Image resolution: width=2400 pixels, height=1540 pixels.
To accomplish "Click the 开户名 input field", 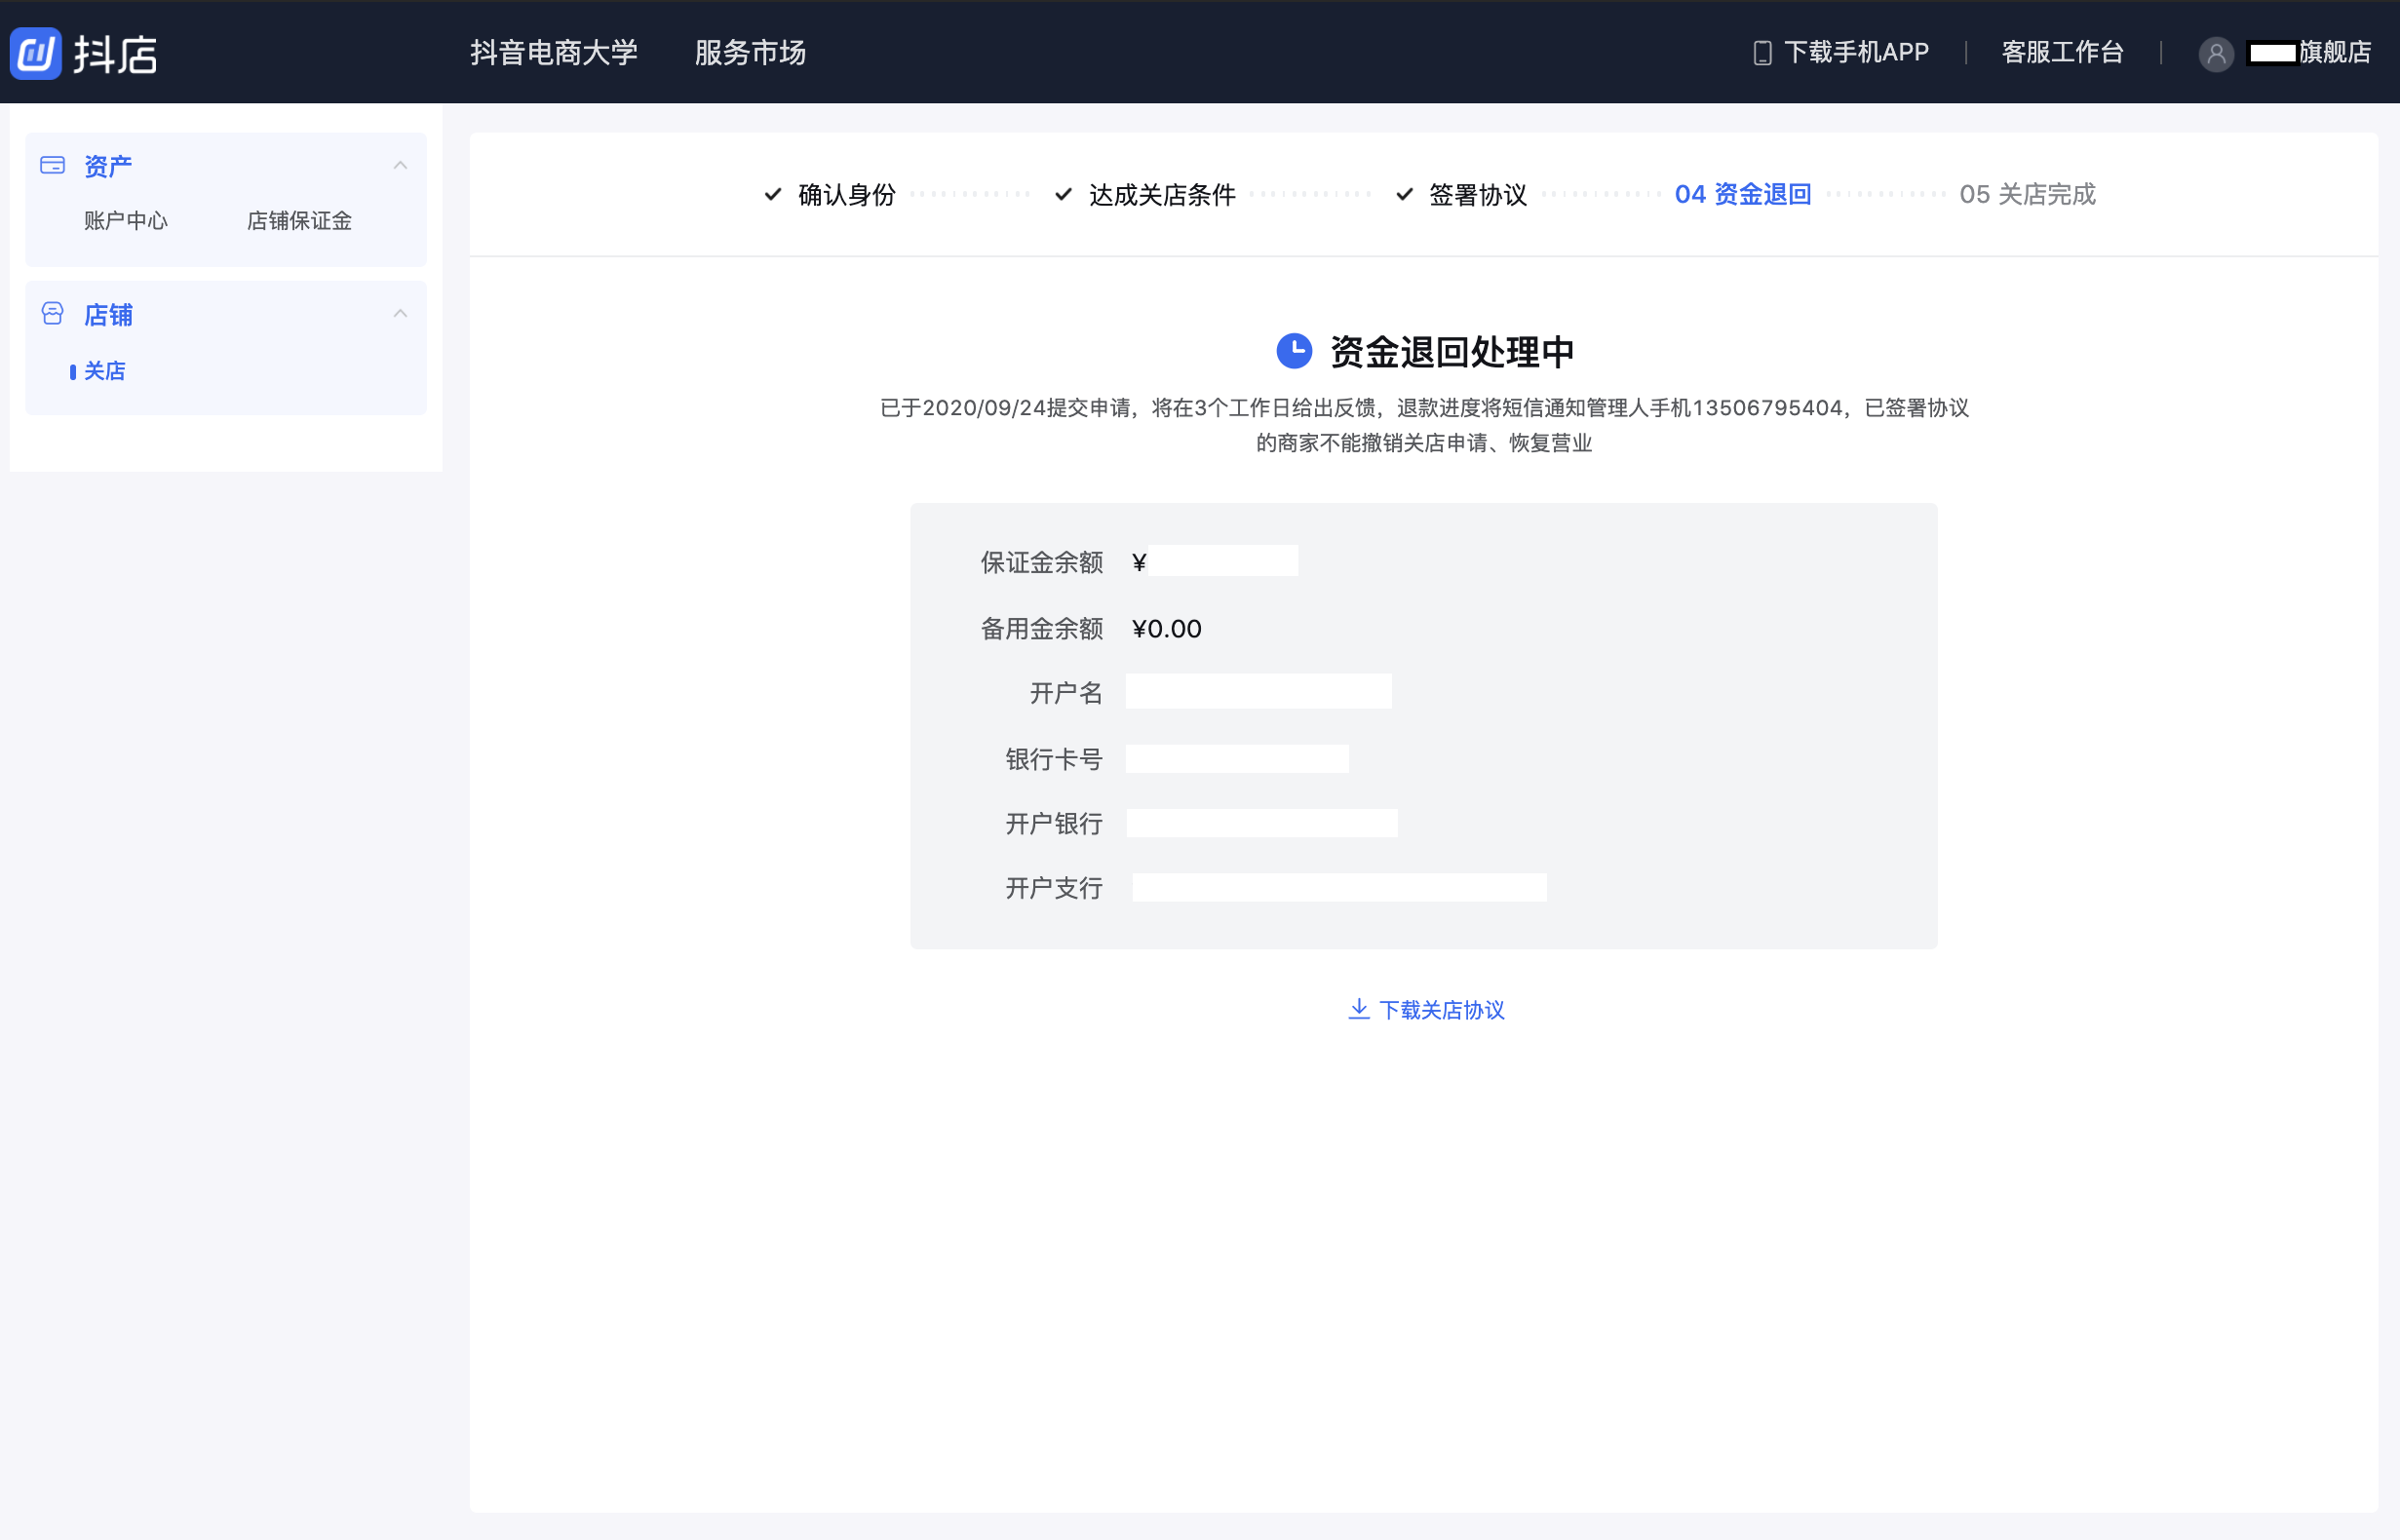I will [x=1257, y=690].
